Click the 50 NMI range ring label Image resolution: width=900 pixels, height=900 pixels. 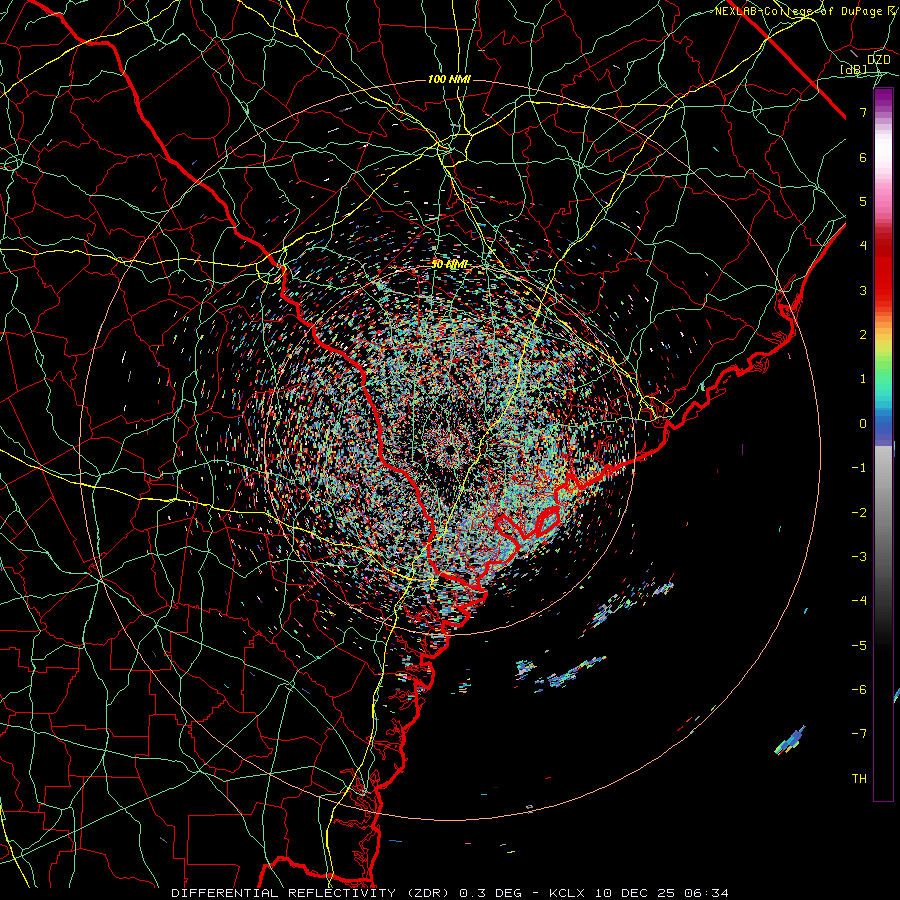pyautogui.click(x=449, y=264)
